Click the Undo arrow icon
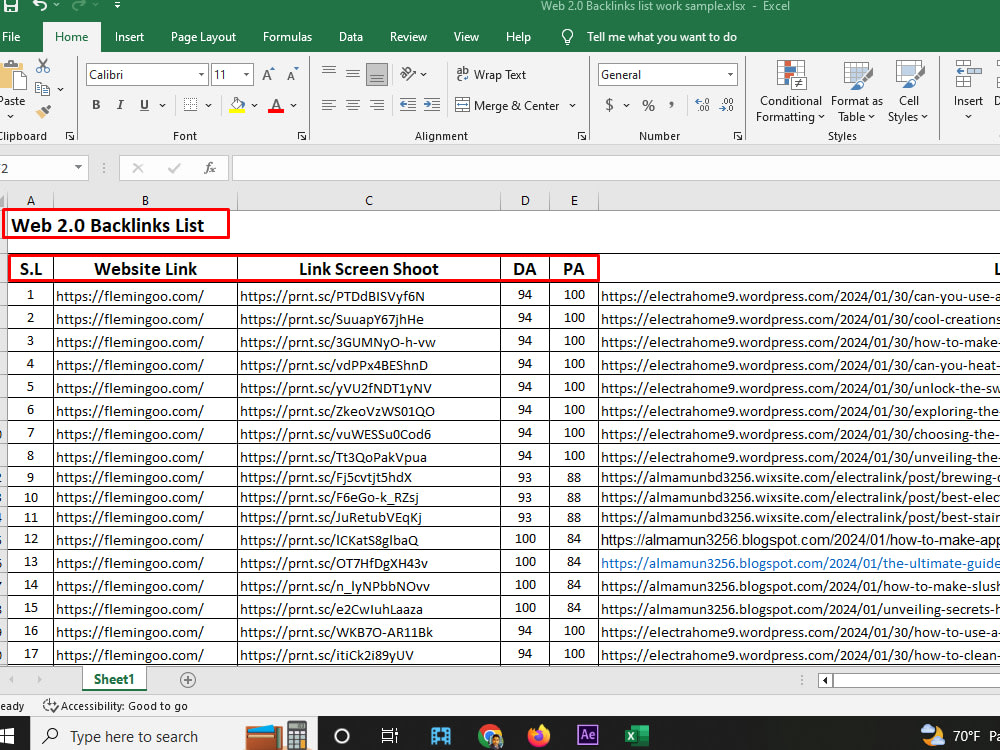The width and height of the screenshot is (1000, 750). point(40,6)
